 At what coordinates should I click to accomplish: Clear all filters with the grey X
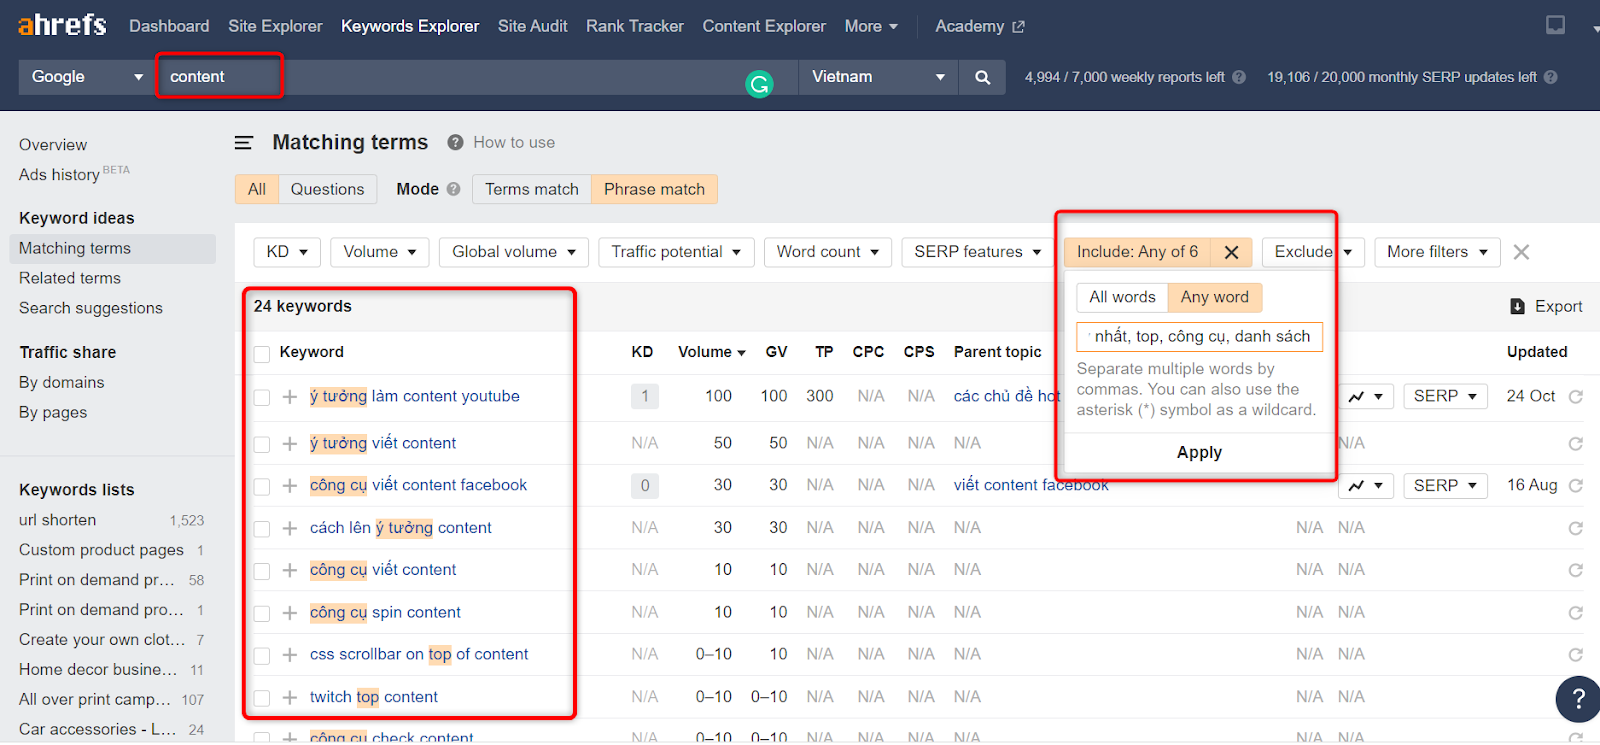[x=1521, y=252]
